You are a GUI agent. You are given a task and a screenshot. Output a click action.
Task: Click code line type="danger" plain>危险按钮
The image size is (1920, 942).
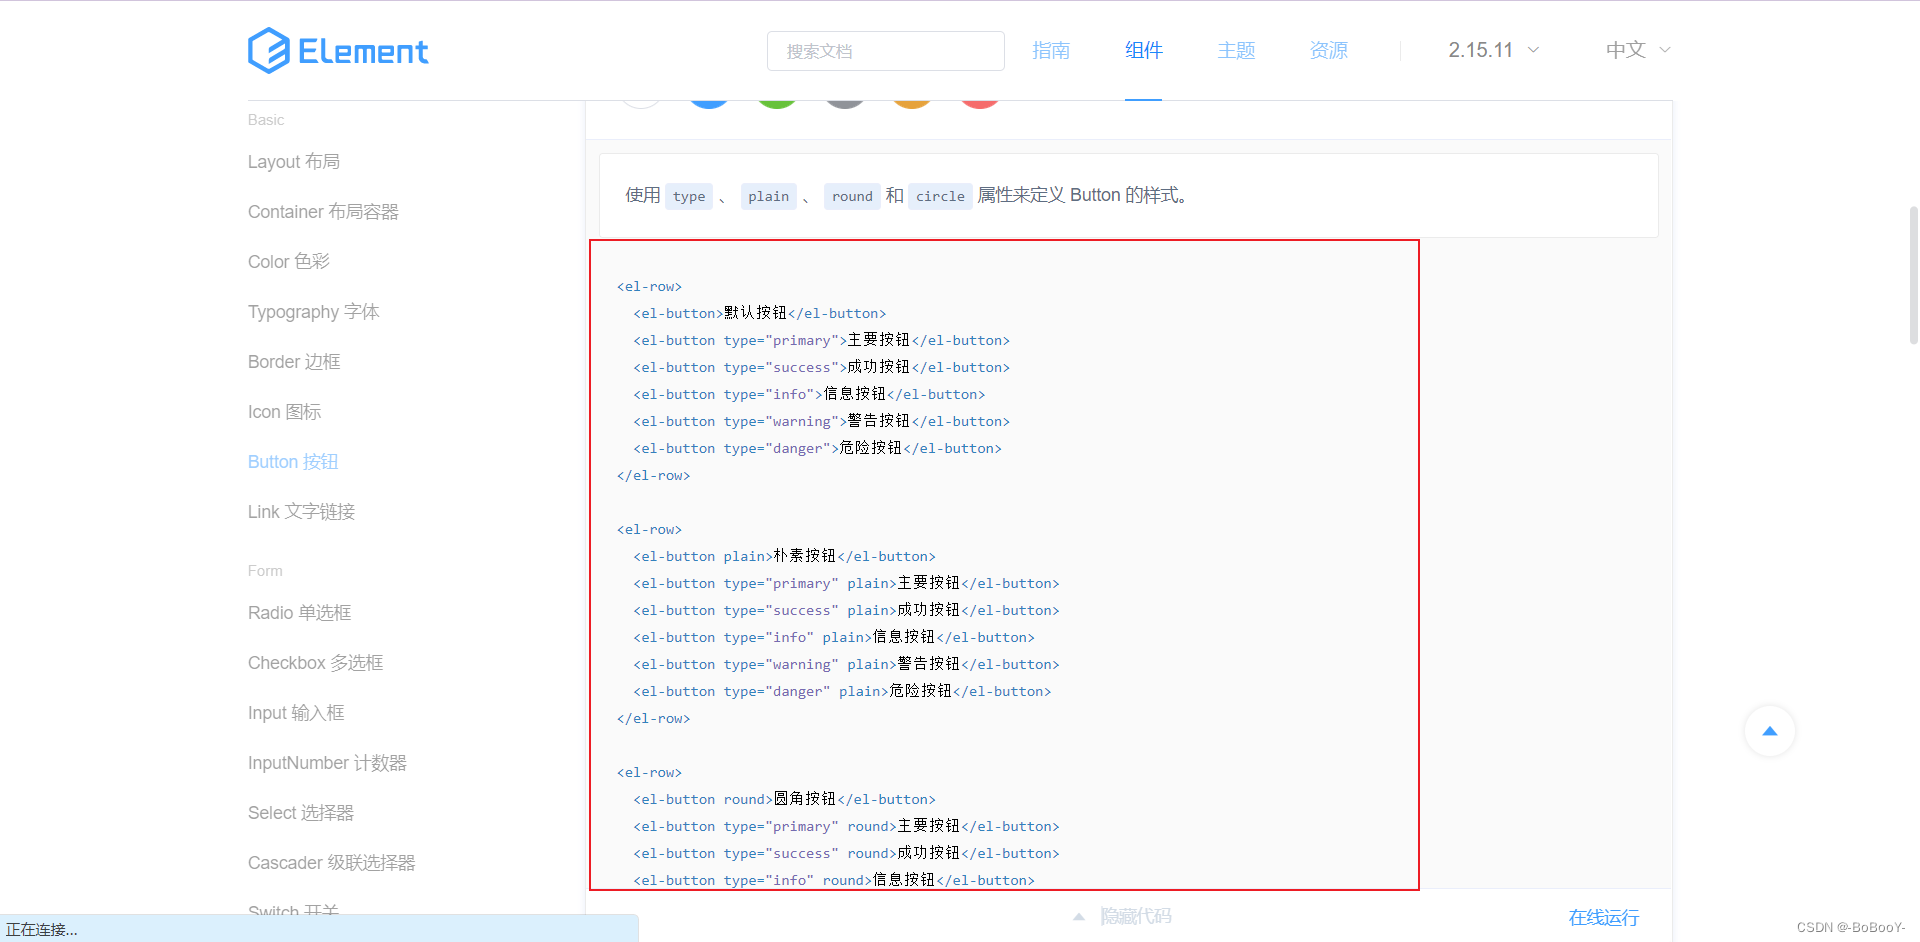(843, 691)
